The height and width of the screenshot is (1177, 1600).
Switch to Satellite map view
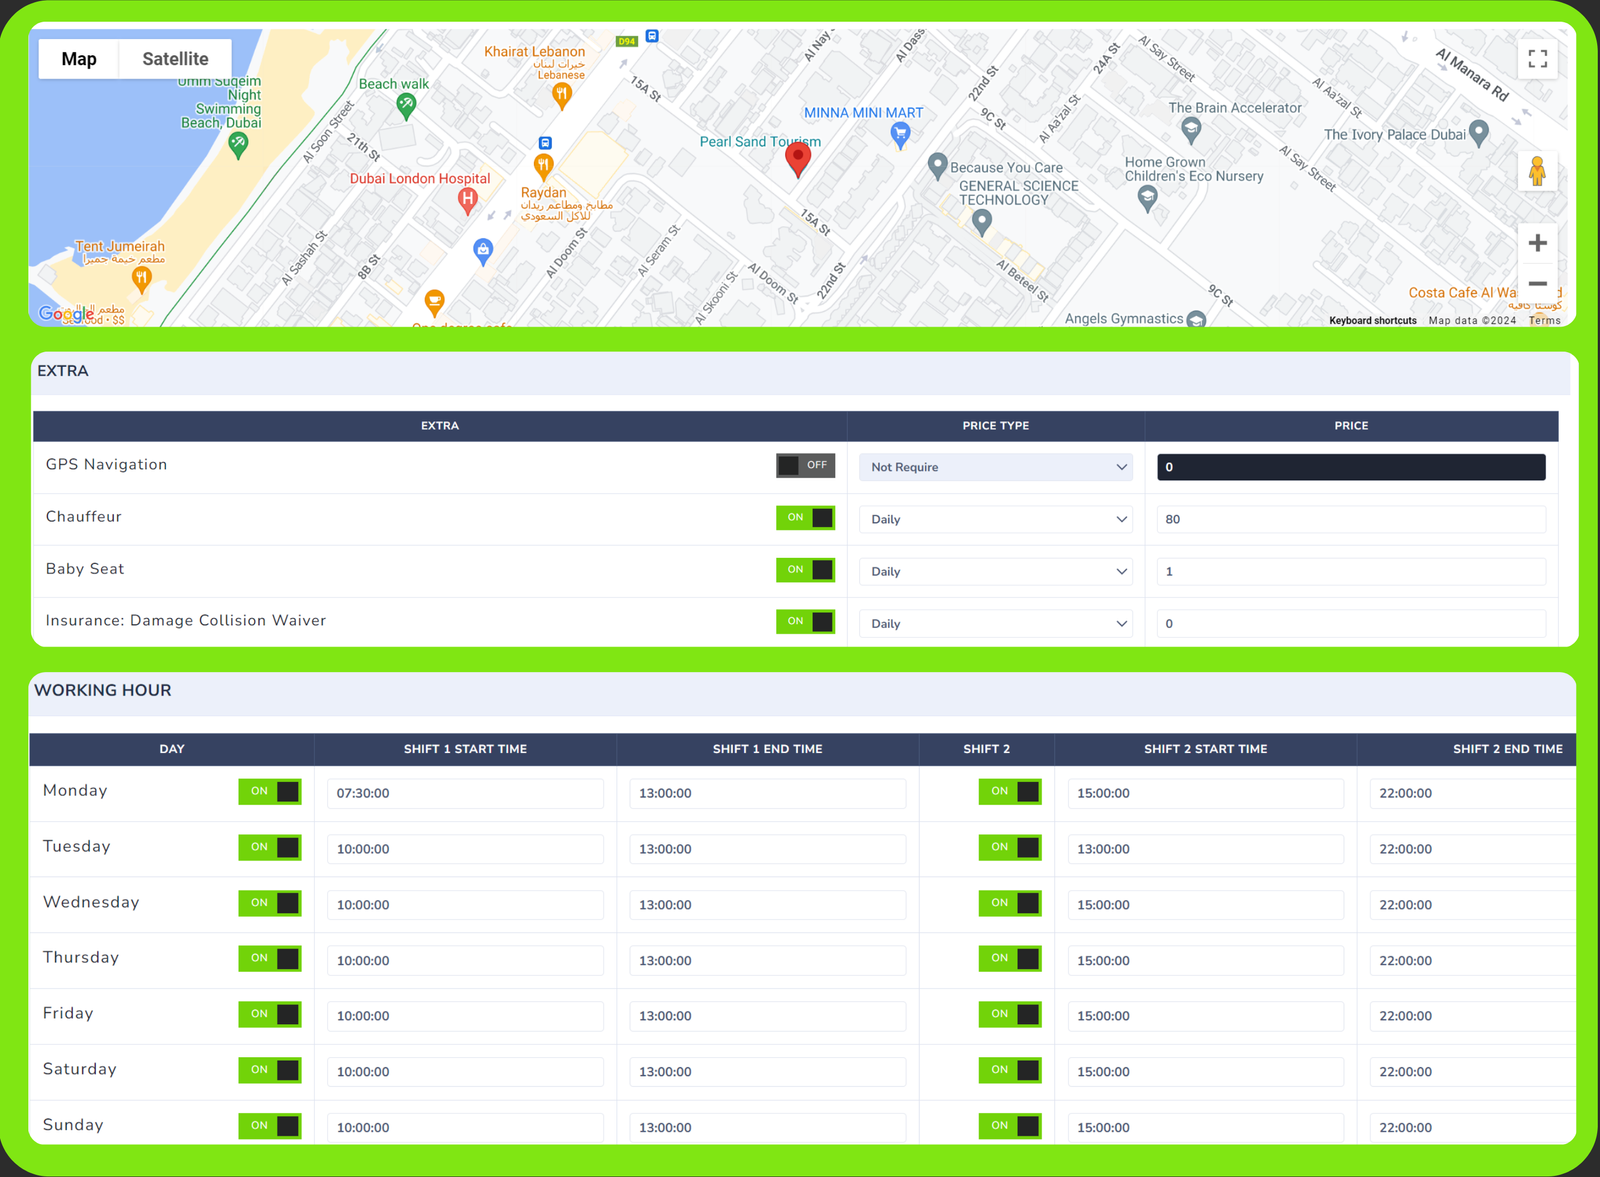[x=175, y=59]
